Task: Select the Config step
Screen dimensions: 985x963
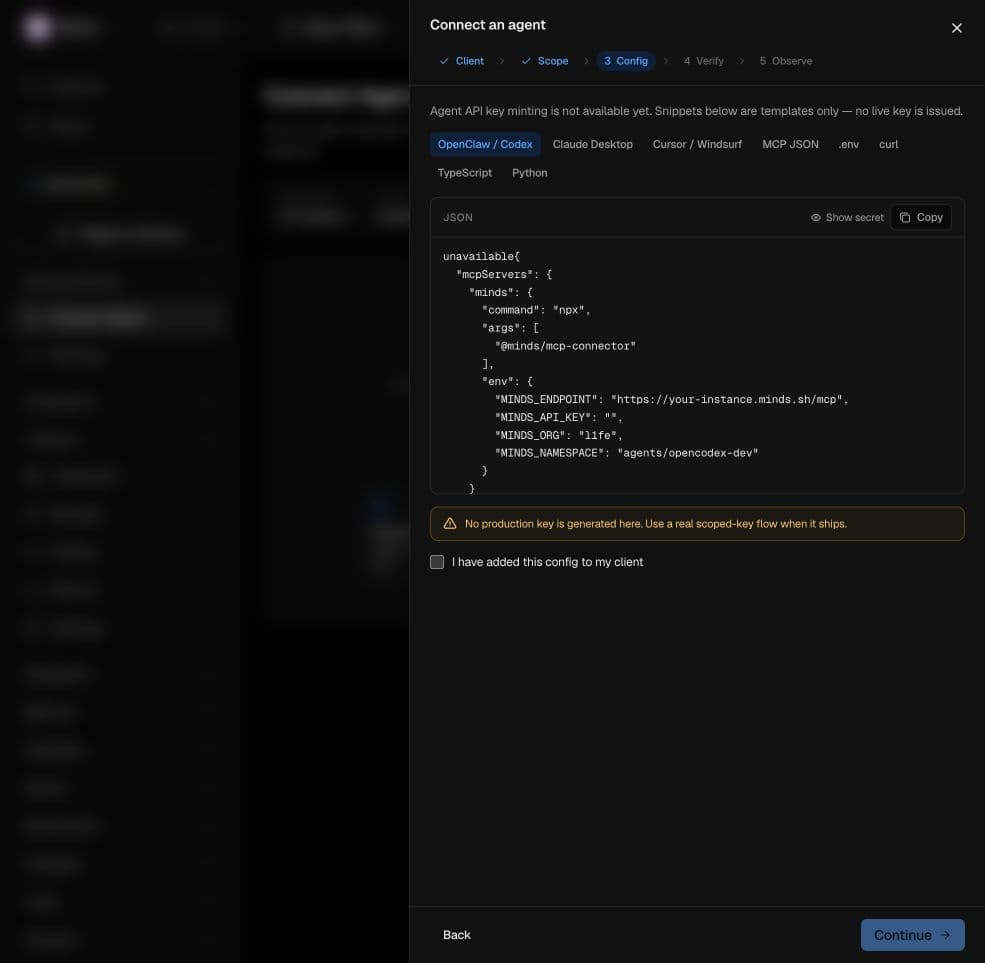Action: coord(626,61)
